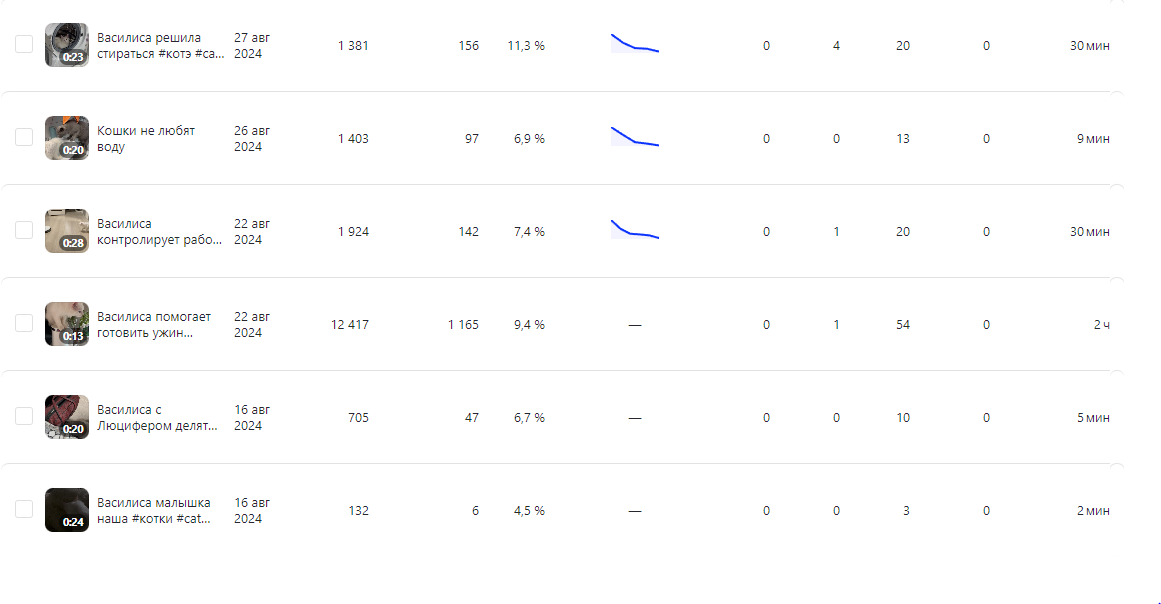Open "Василиса помогает готовить ужин..." title
Viewport: 1161px width, 604px height.
(x=154, y=324)
